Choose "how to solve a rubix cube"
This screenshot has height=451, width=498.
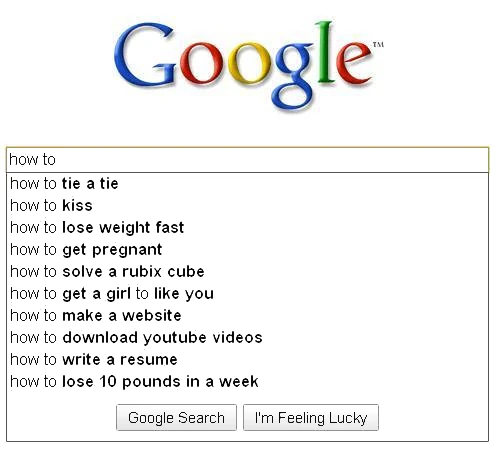pyautogui.click(x=247, y=272)
